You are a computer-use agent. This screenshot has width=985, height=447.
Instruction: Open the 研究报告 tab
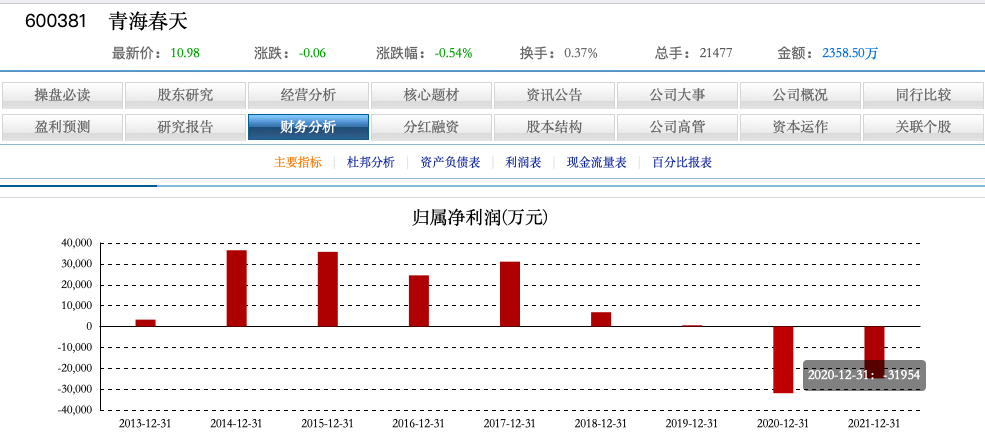[185, 127]
